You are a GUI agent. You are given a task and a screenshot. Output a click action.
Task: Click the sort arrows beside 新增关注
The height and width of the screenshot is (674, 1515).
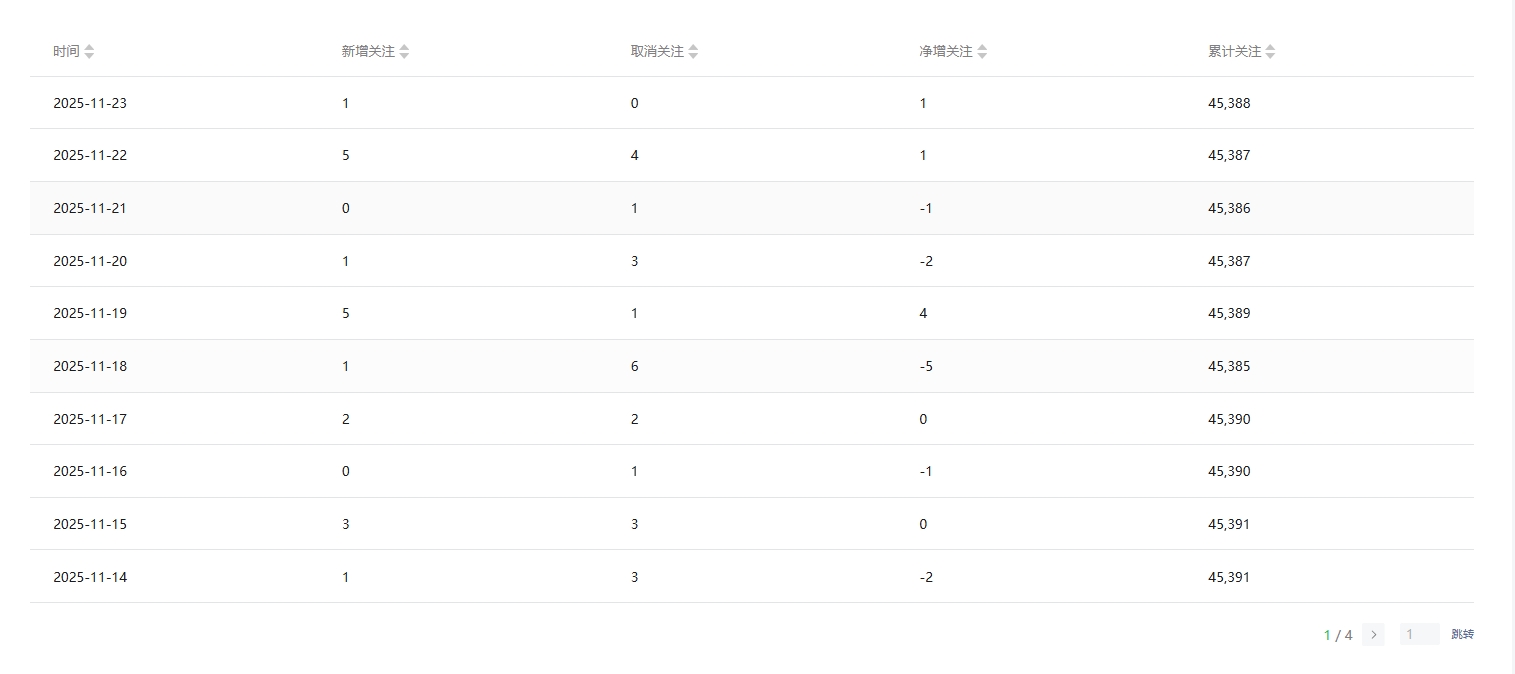(x=404, y=52)
